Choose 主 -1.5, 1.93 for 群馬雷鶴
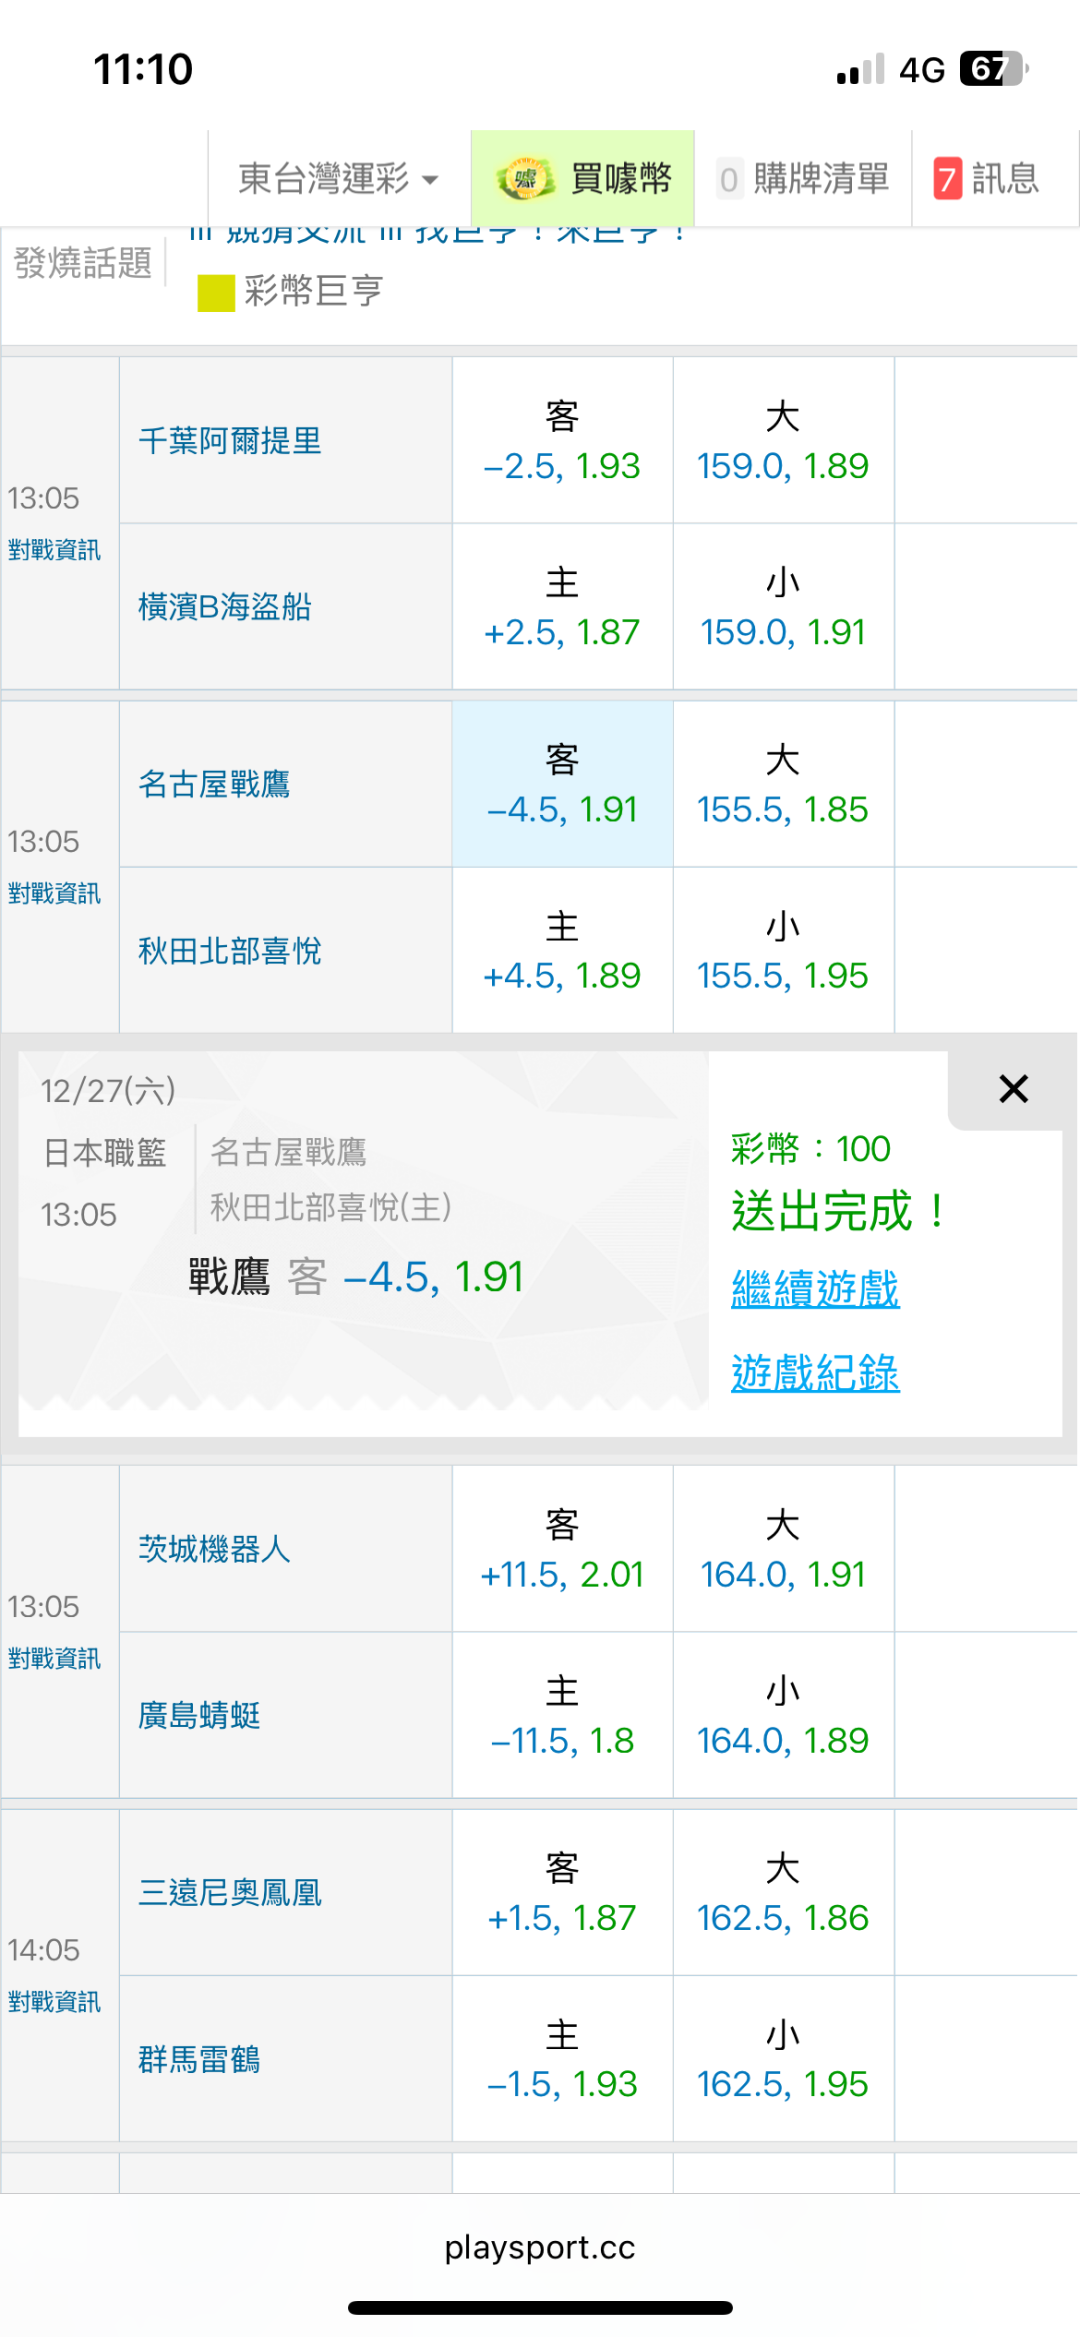The image size is (1080, 2337). (562, 2060)
